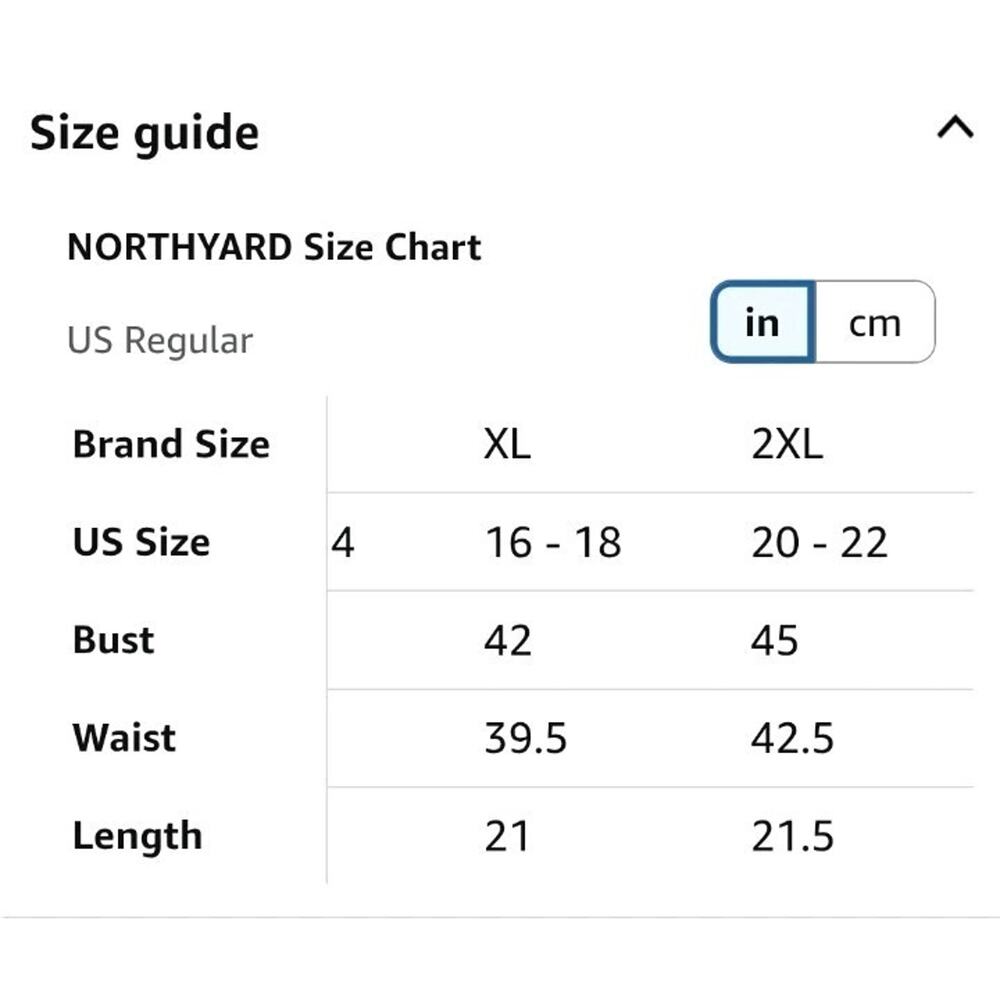1000x1000 pixels.
Task: Click the NORTHYARD Size Chart title
Action: pyautogui.click(x=274, y=246)
